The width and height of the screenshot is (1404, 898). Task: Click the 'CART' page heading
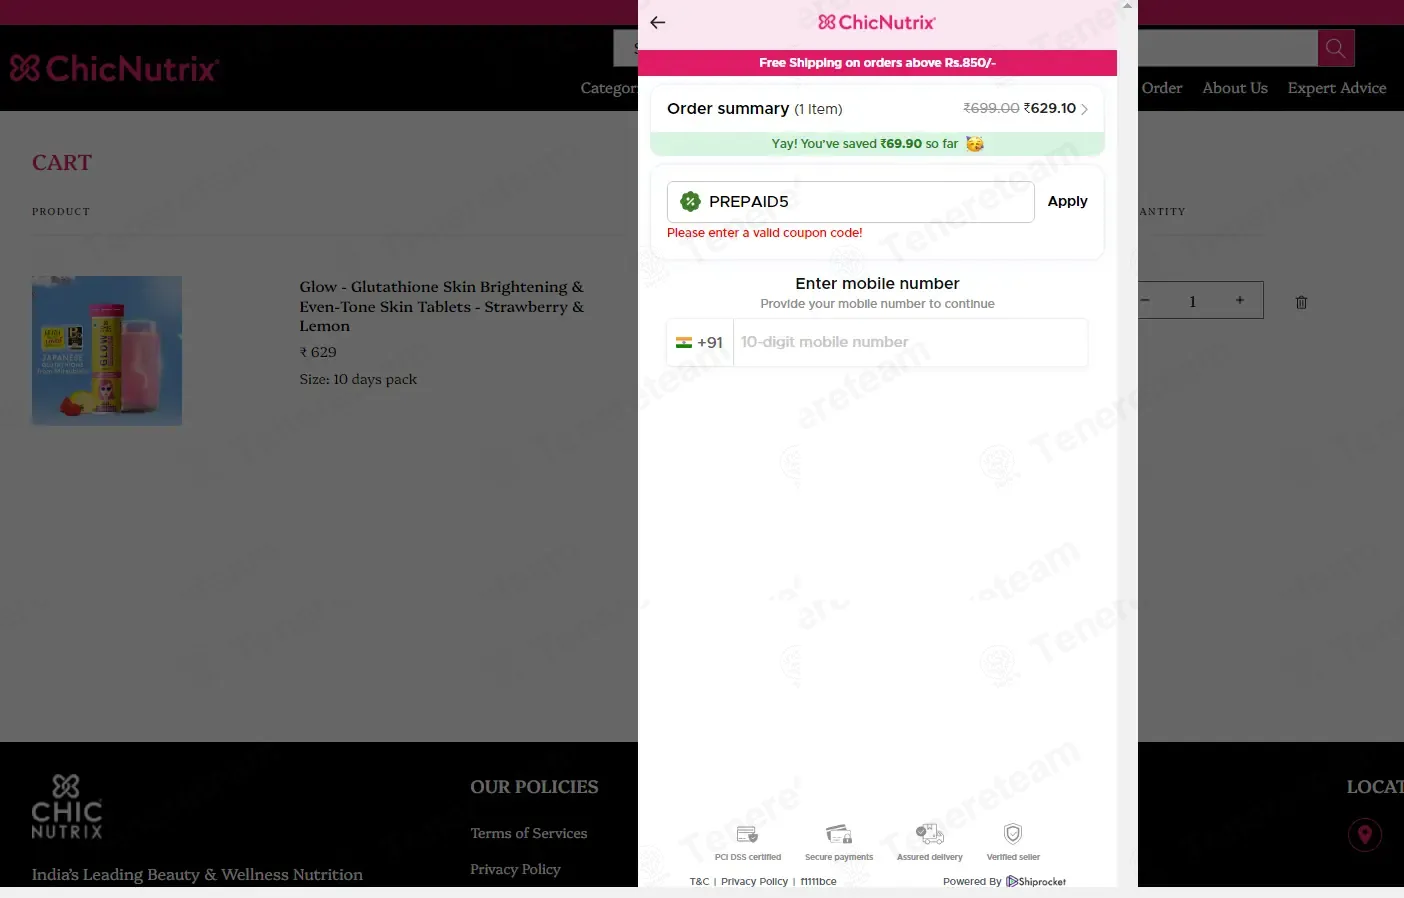pyautogui.click(x=62, y=163)
